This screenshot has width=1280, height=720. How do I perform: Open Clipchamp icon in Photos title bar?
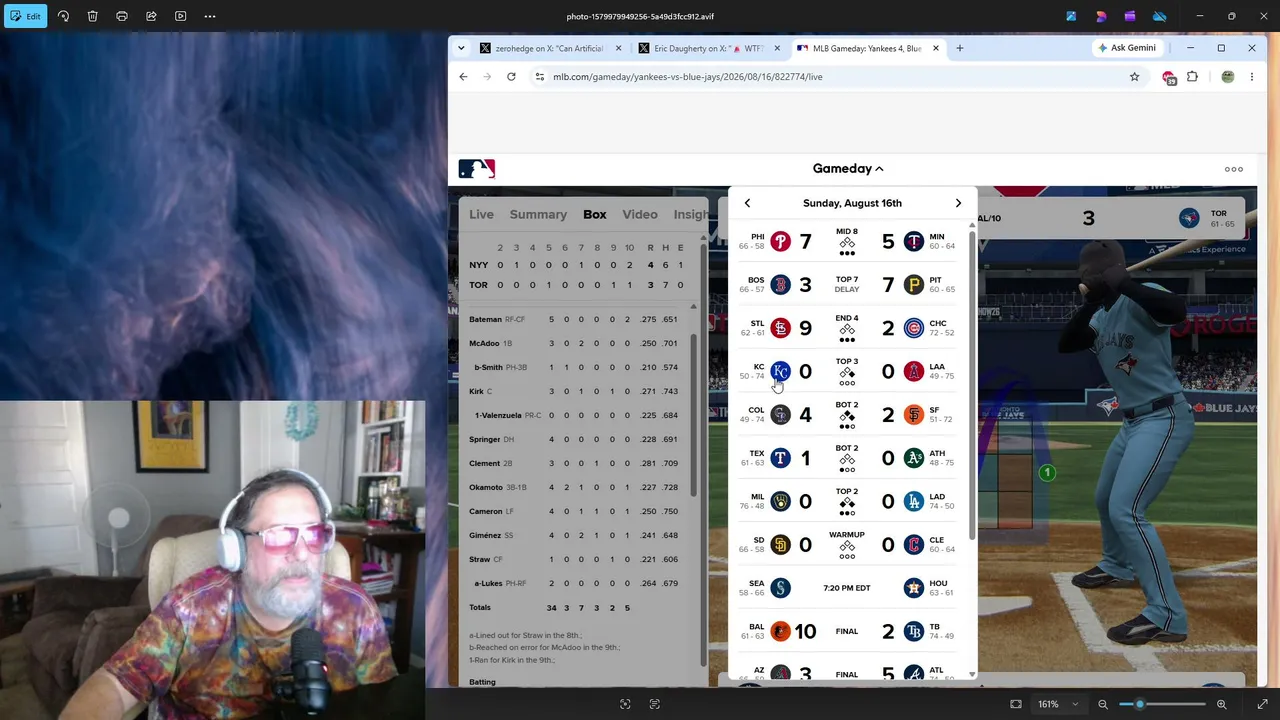[1130, 16]
